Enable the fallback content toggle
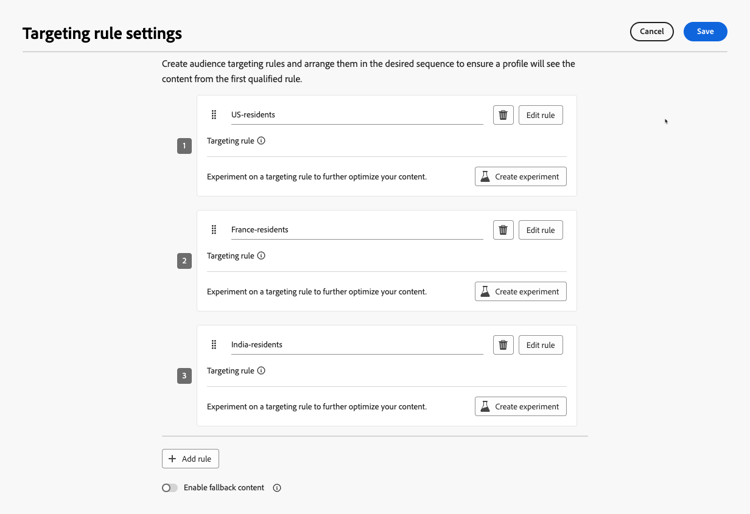Screen dimensions: 750x514 click(x=170, y=488)
